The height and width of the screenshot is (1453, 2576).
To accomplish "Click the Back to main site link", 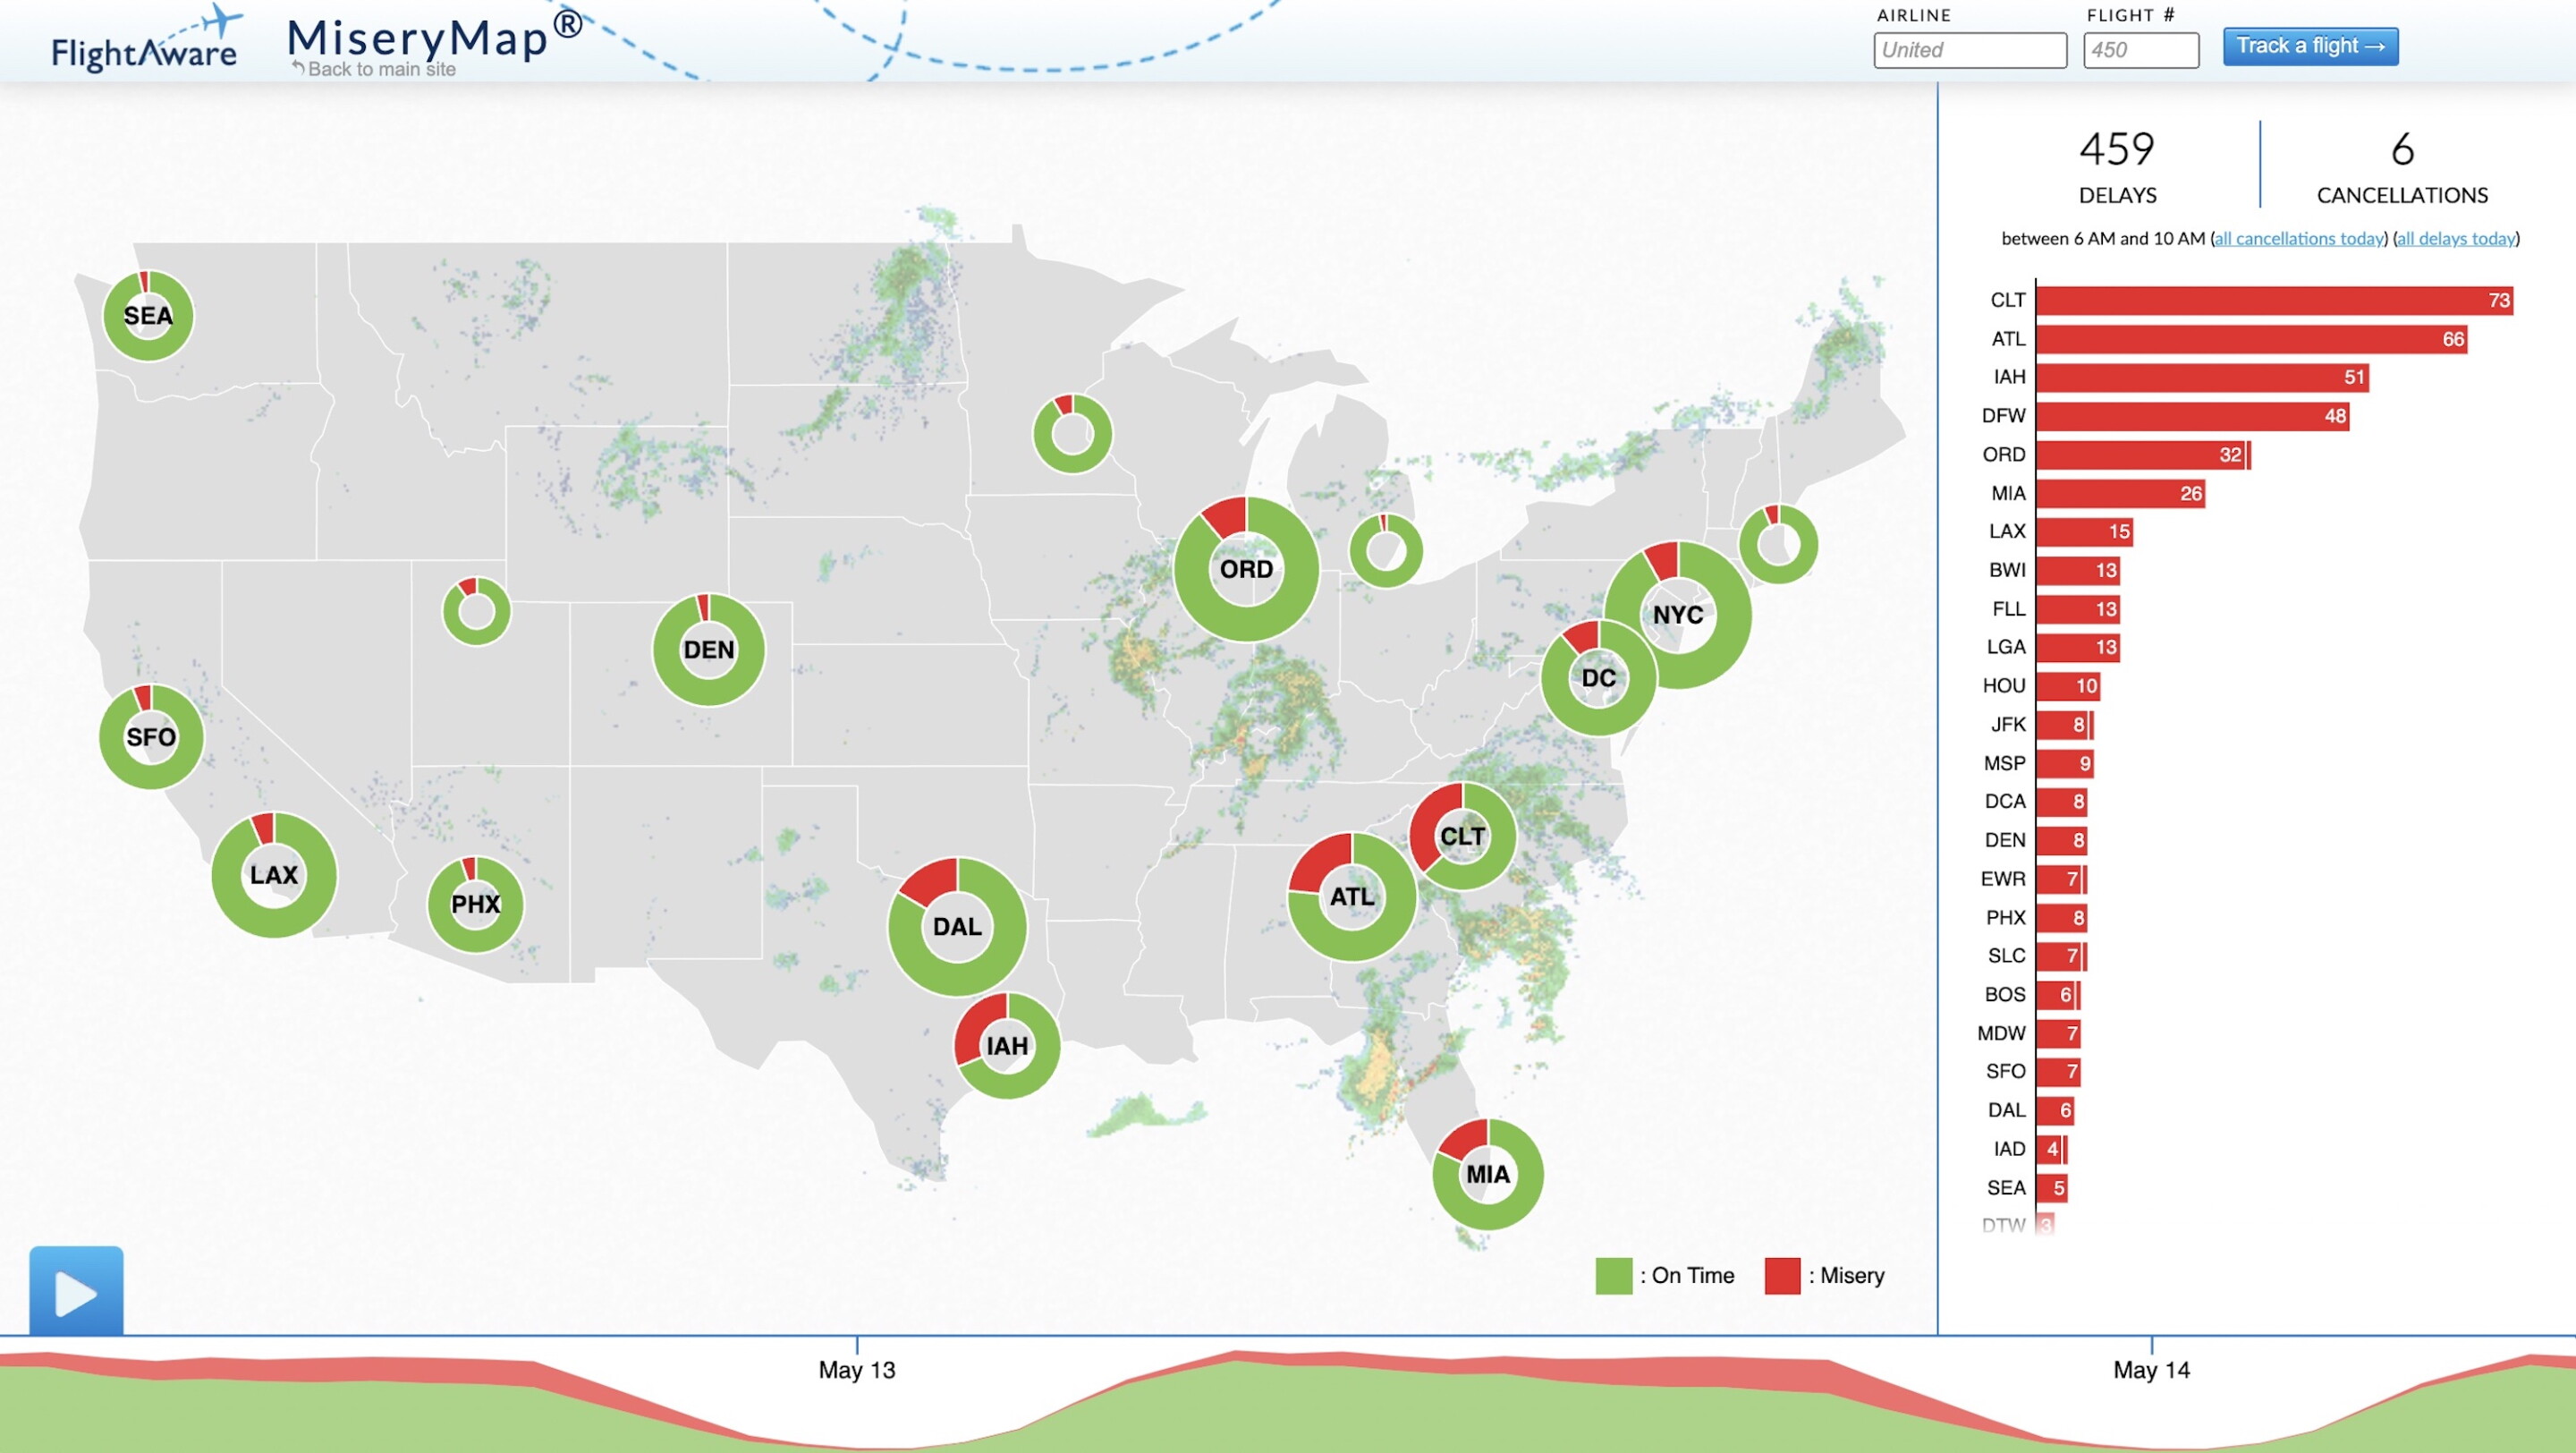I will [375, 69].
